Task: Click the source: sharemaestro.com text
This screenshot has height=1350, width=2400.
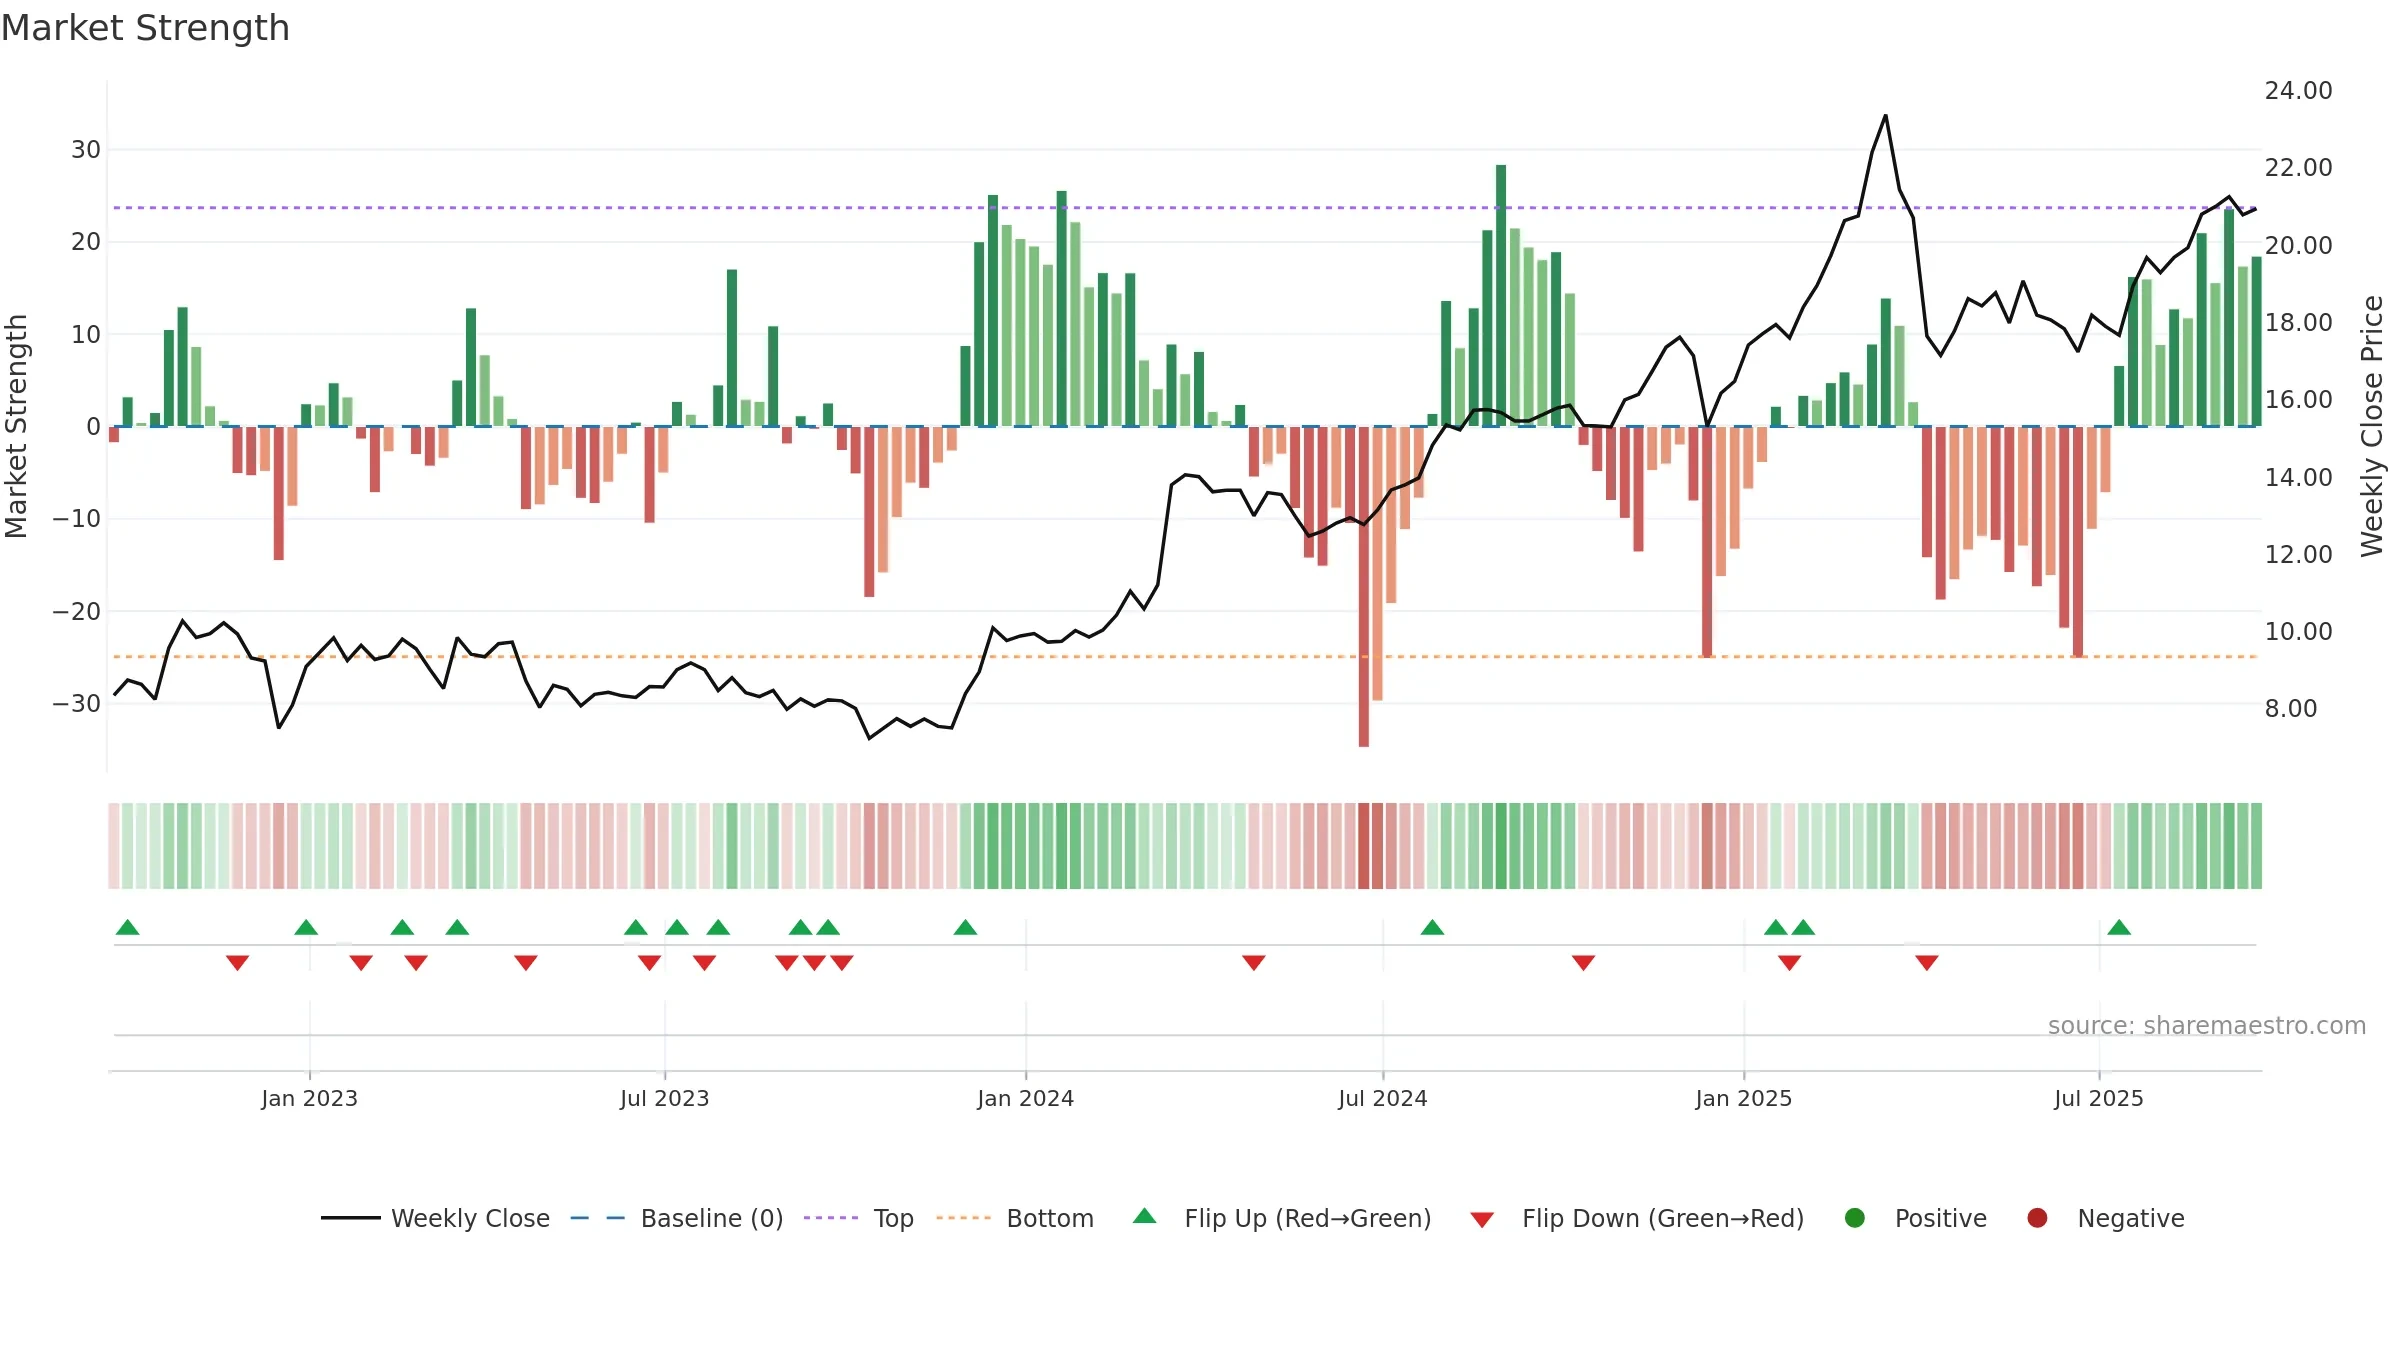Action: (x=2207, y=1025)
